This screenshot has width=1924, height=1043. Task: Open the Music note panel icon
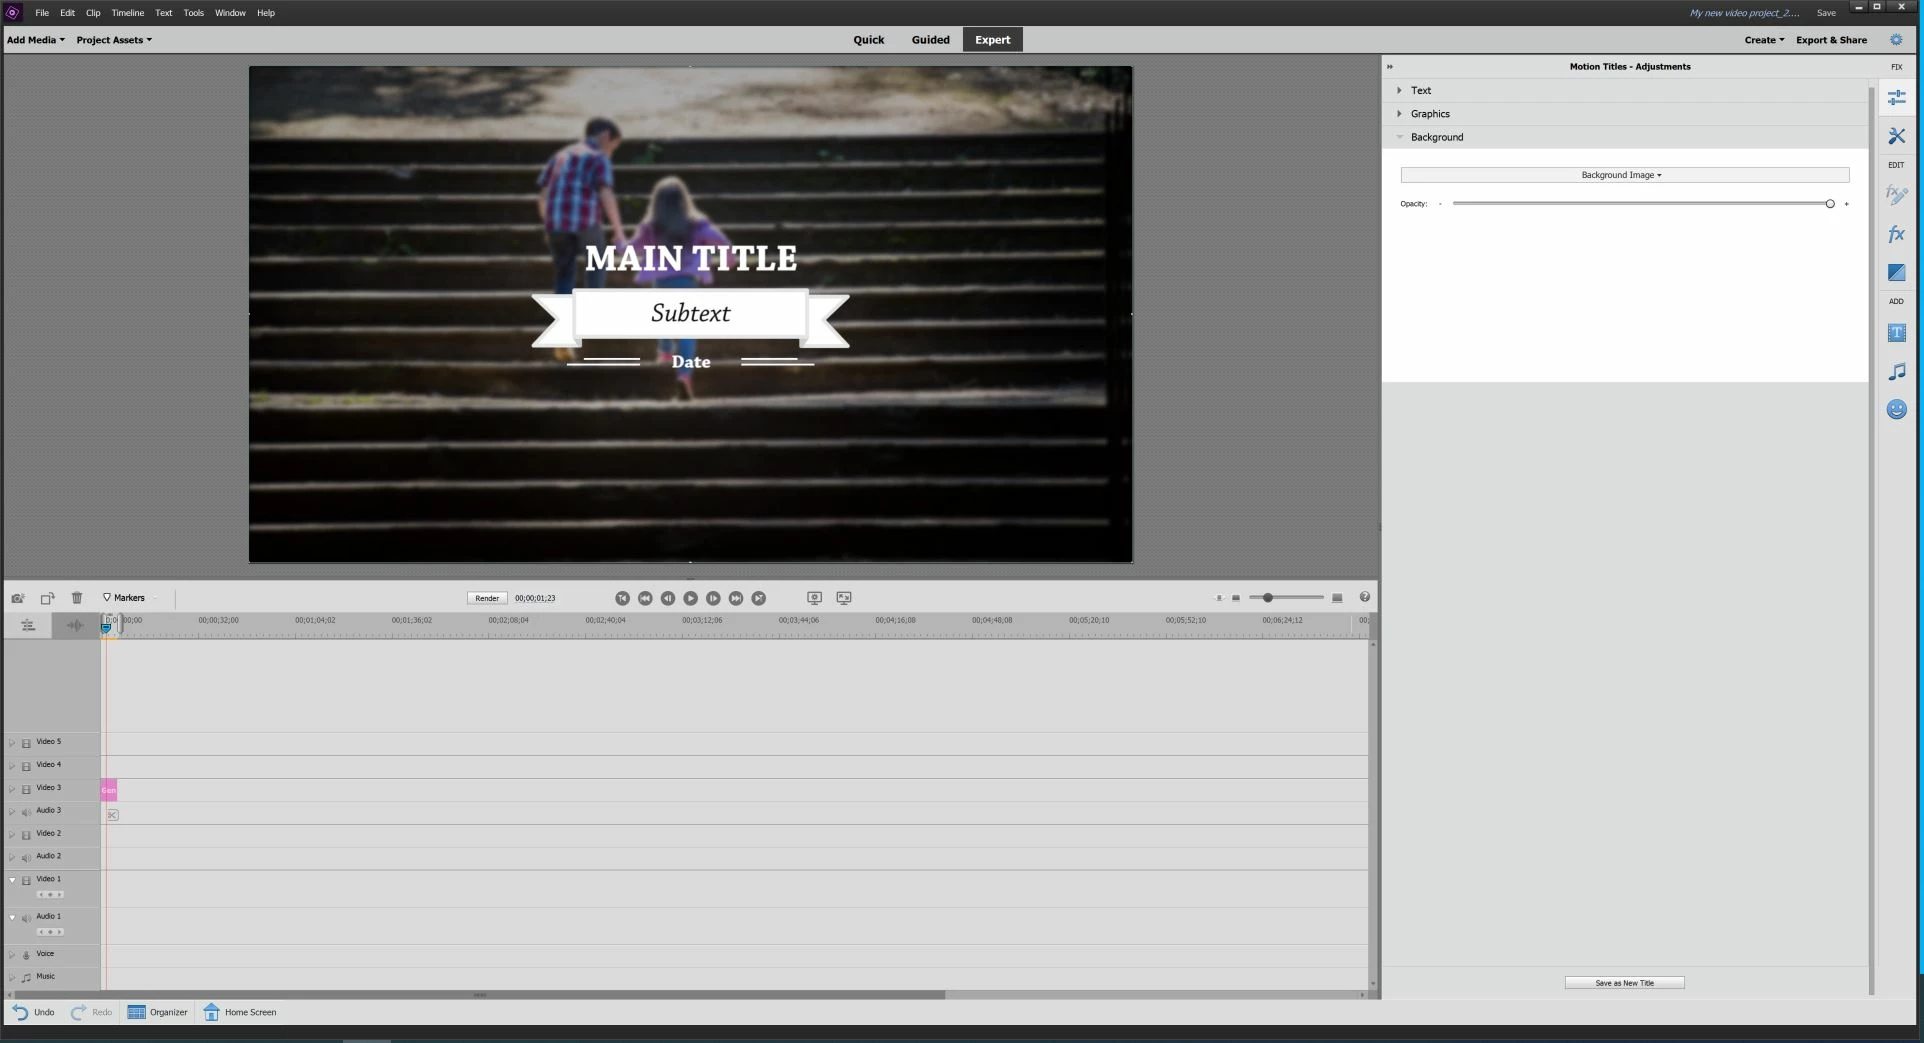[1896, 372]
